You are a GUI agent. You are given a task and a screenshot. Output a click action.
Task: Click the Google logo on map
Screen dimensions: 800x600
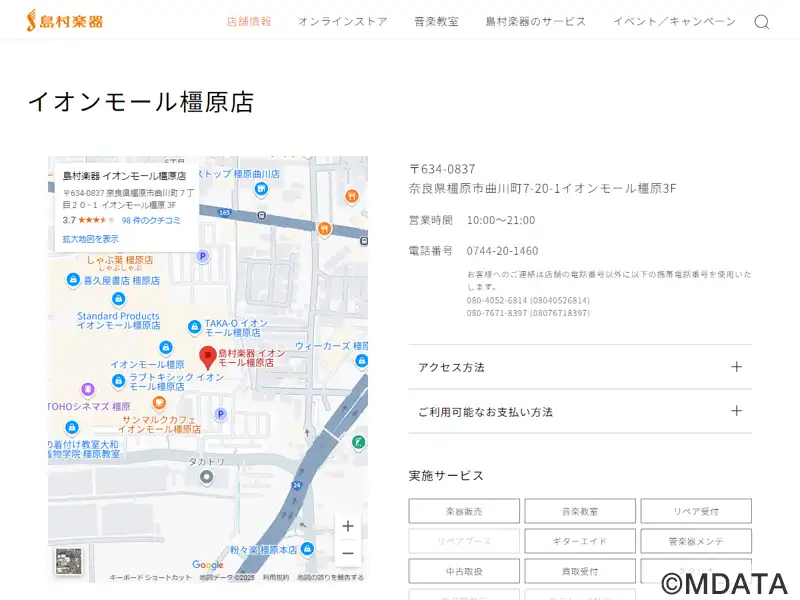208,565
